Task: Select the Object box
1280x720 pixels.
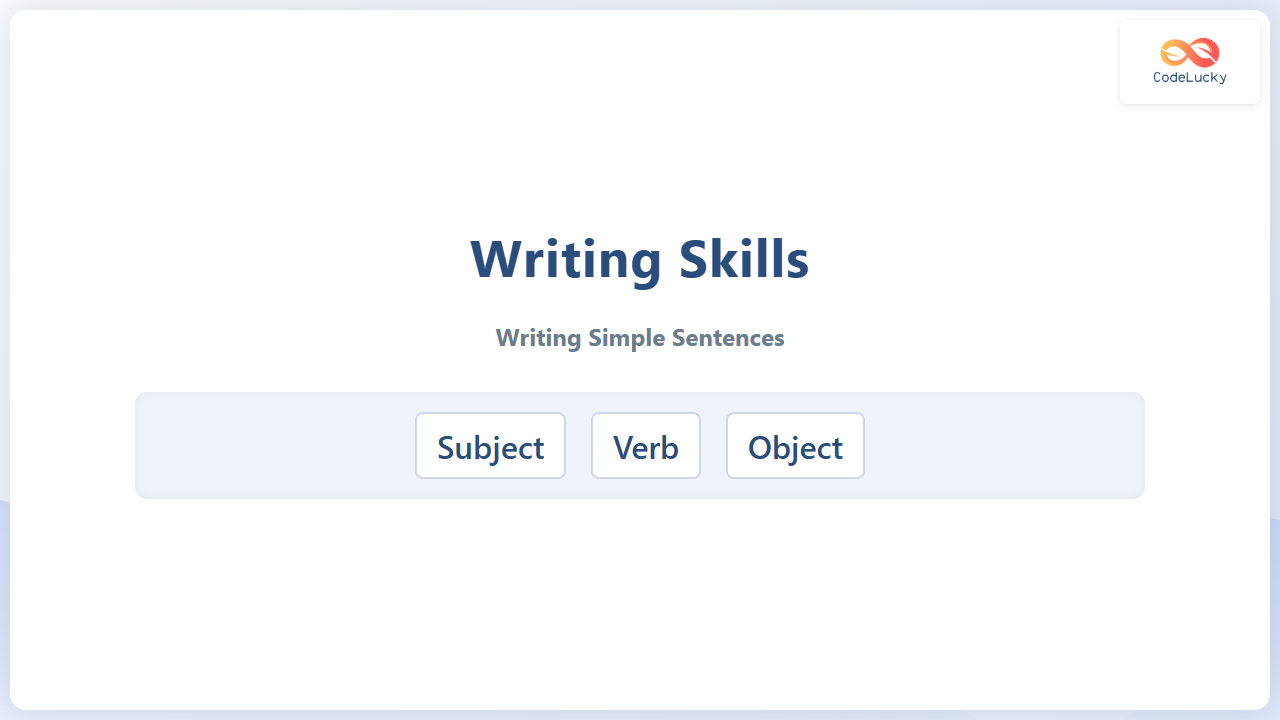Action: (795, 446)
